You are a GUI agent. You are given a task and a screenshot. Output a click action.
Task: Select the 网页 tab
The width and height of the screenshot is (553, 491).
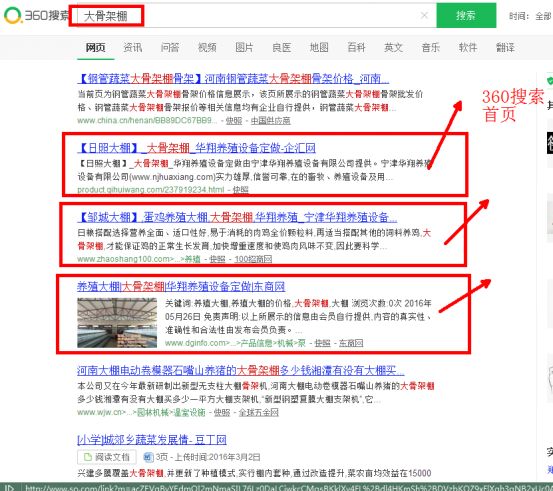coord(96,47)
